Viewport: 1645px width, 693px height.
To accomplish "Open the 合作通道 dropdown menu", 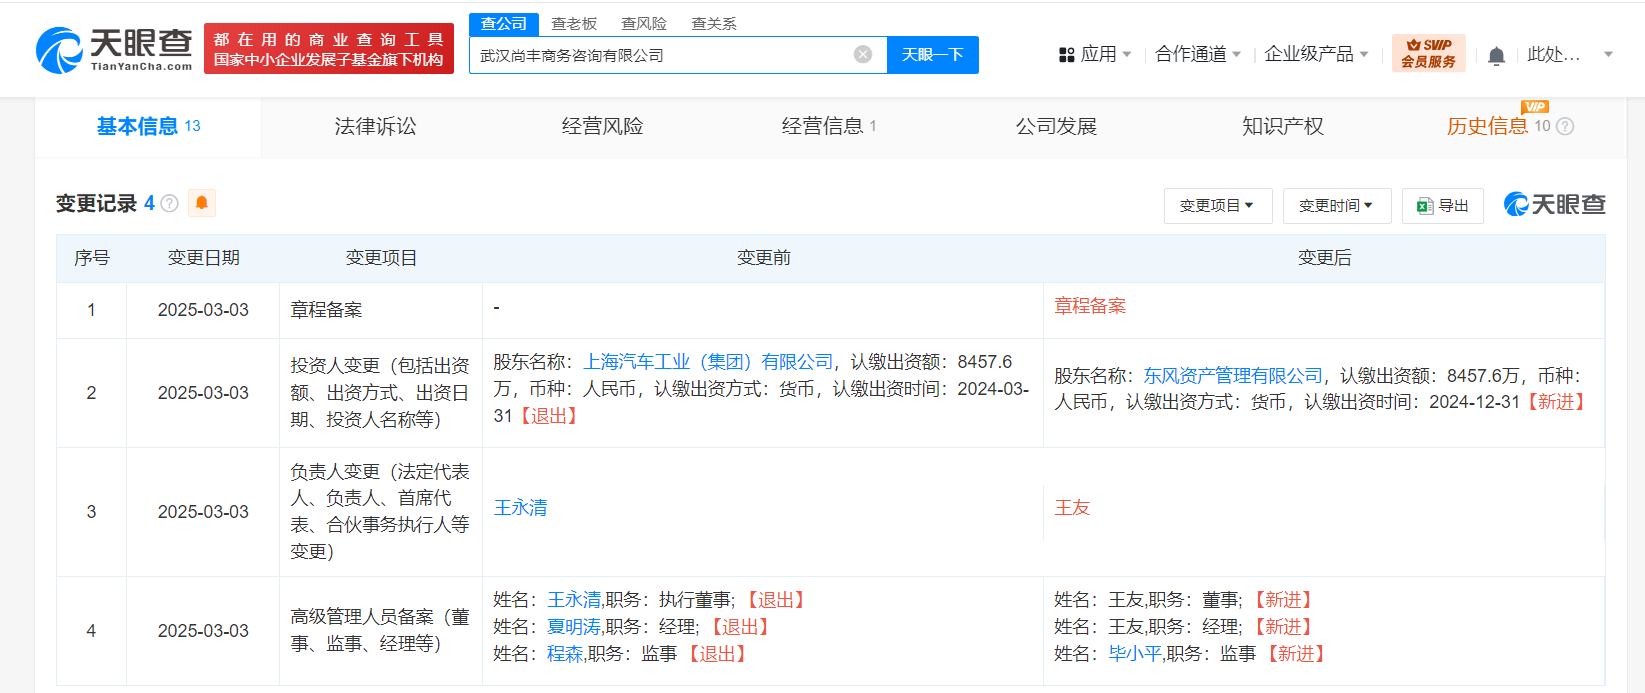I will tap(1197, 54).
